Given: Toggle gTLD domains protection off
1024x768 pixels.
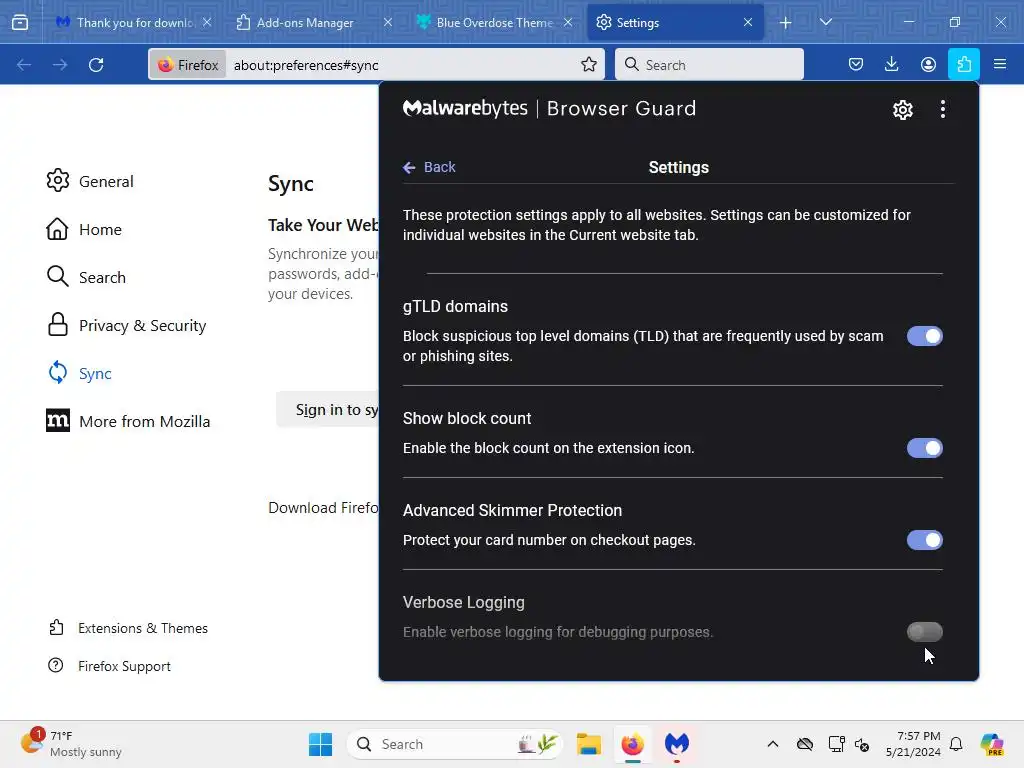Looking at the screenshot, I should tap(925, 336).
